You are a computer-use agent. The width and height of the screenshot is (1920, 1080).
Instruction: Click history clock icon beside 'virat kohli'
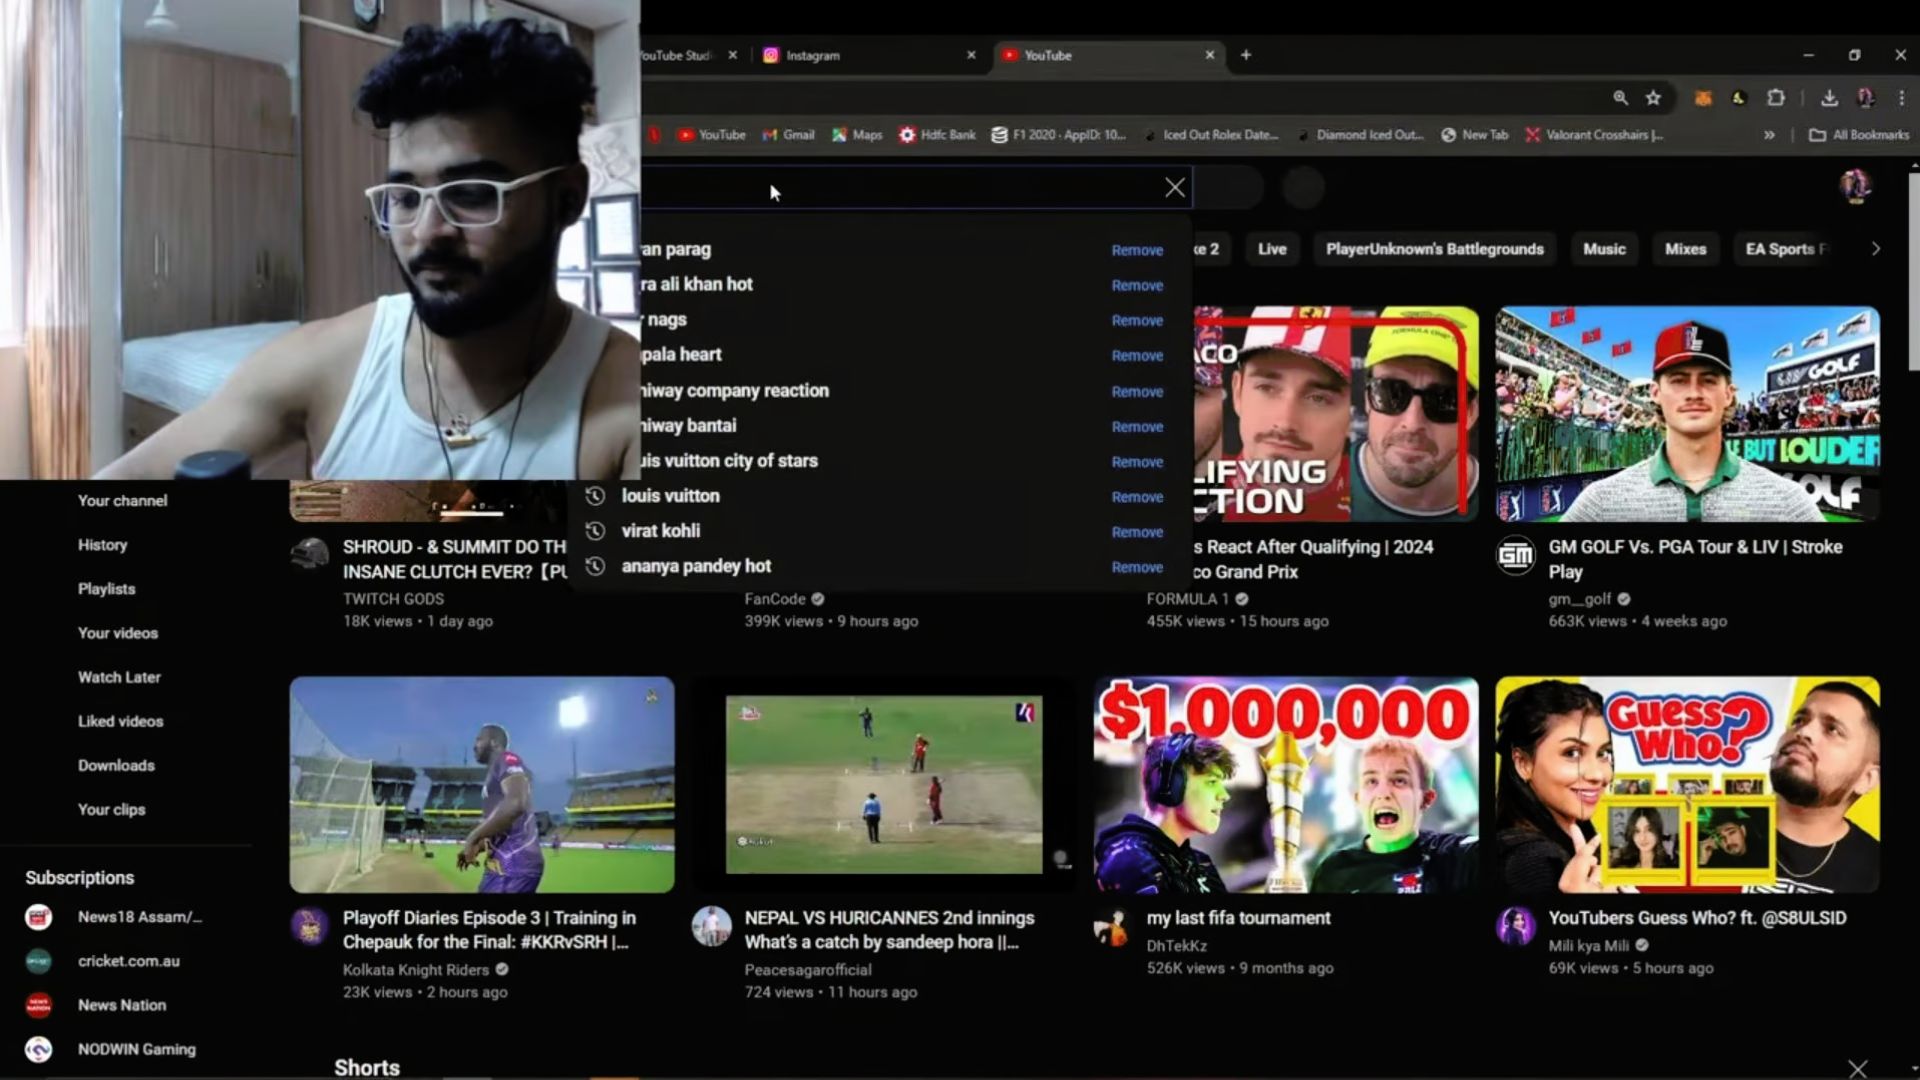(595, 531)
